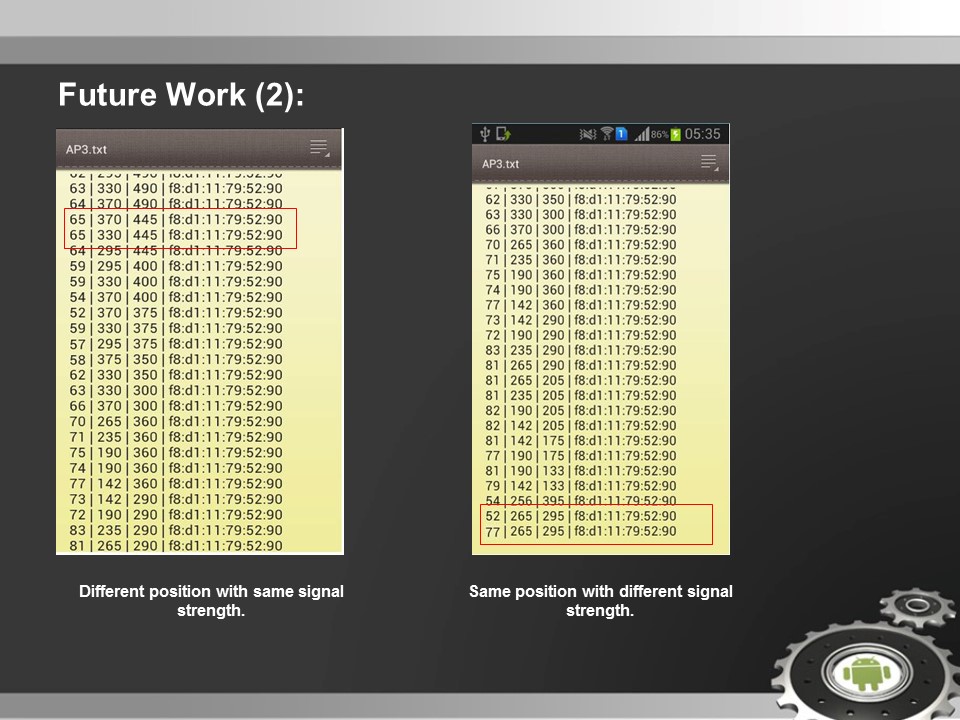Expand the menu arrow on left AP3.txt title bar
The image size is (960, 720).
325,154
